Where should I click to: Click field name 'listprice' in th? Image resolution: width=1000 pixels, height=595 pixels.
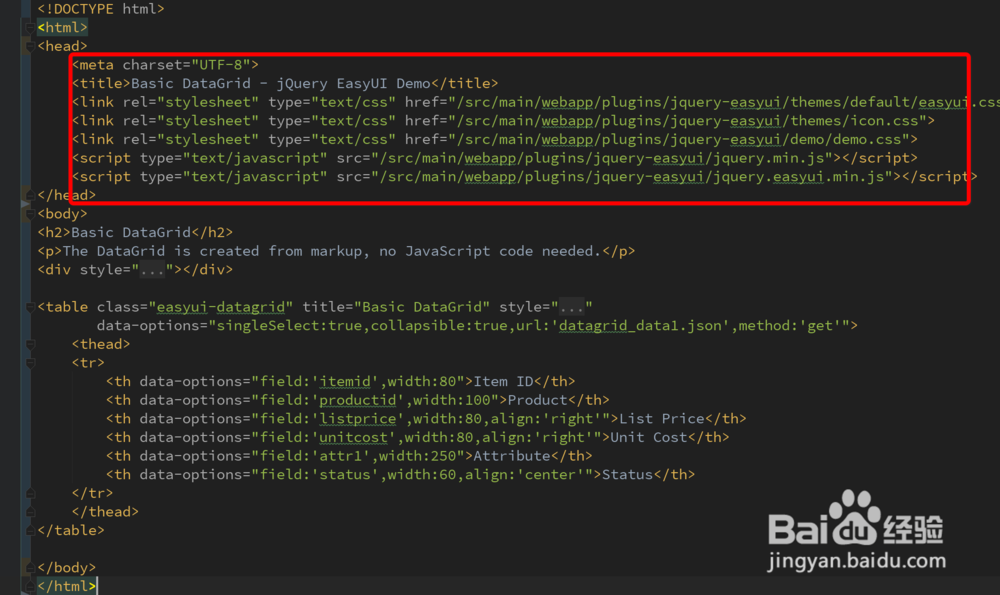(x=357, y=419)
